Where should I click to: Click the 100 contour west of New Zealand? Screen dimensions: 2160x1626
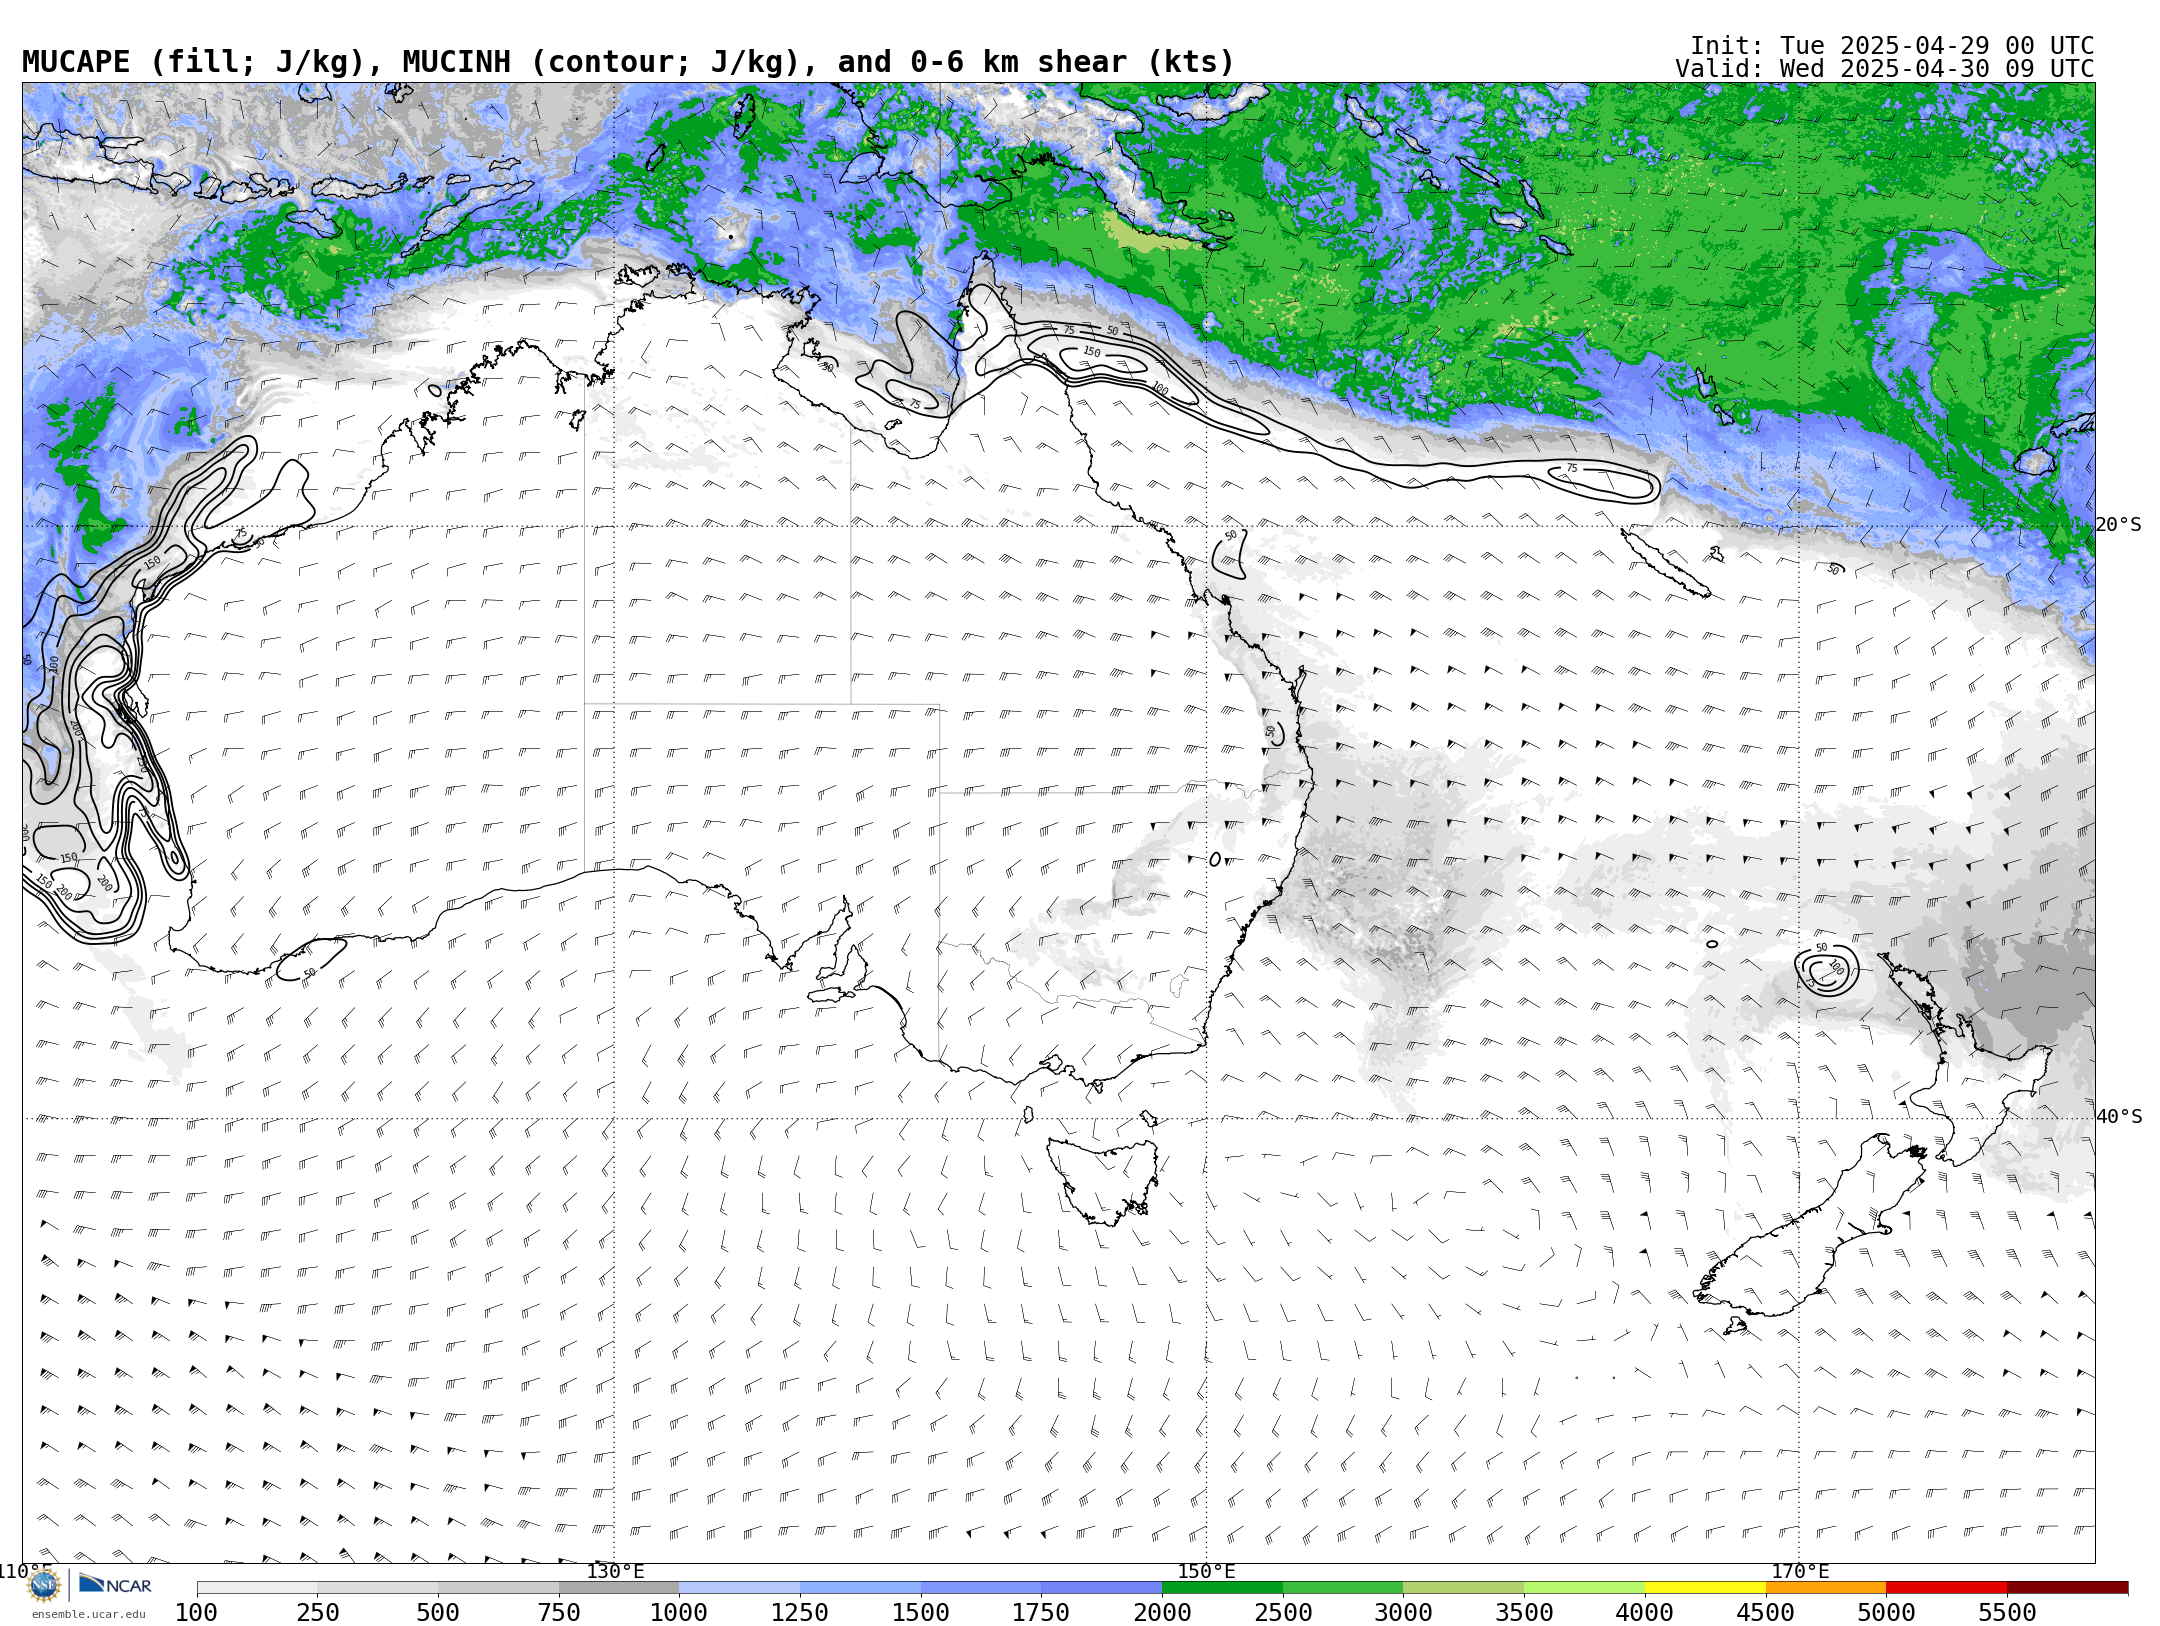[1836, 968]
